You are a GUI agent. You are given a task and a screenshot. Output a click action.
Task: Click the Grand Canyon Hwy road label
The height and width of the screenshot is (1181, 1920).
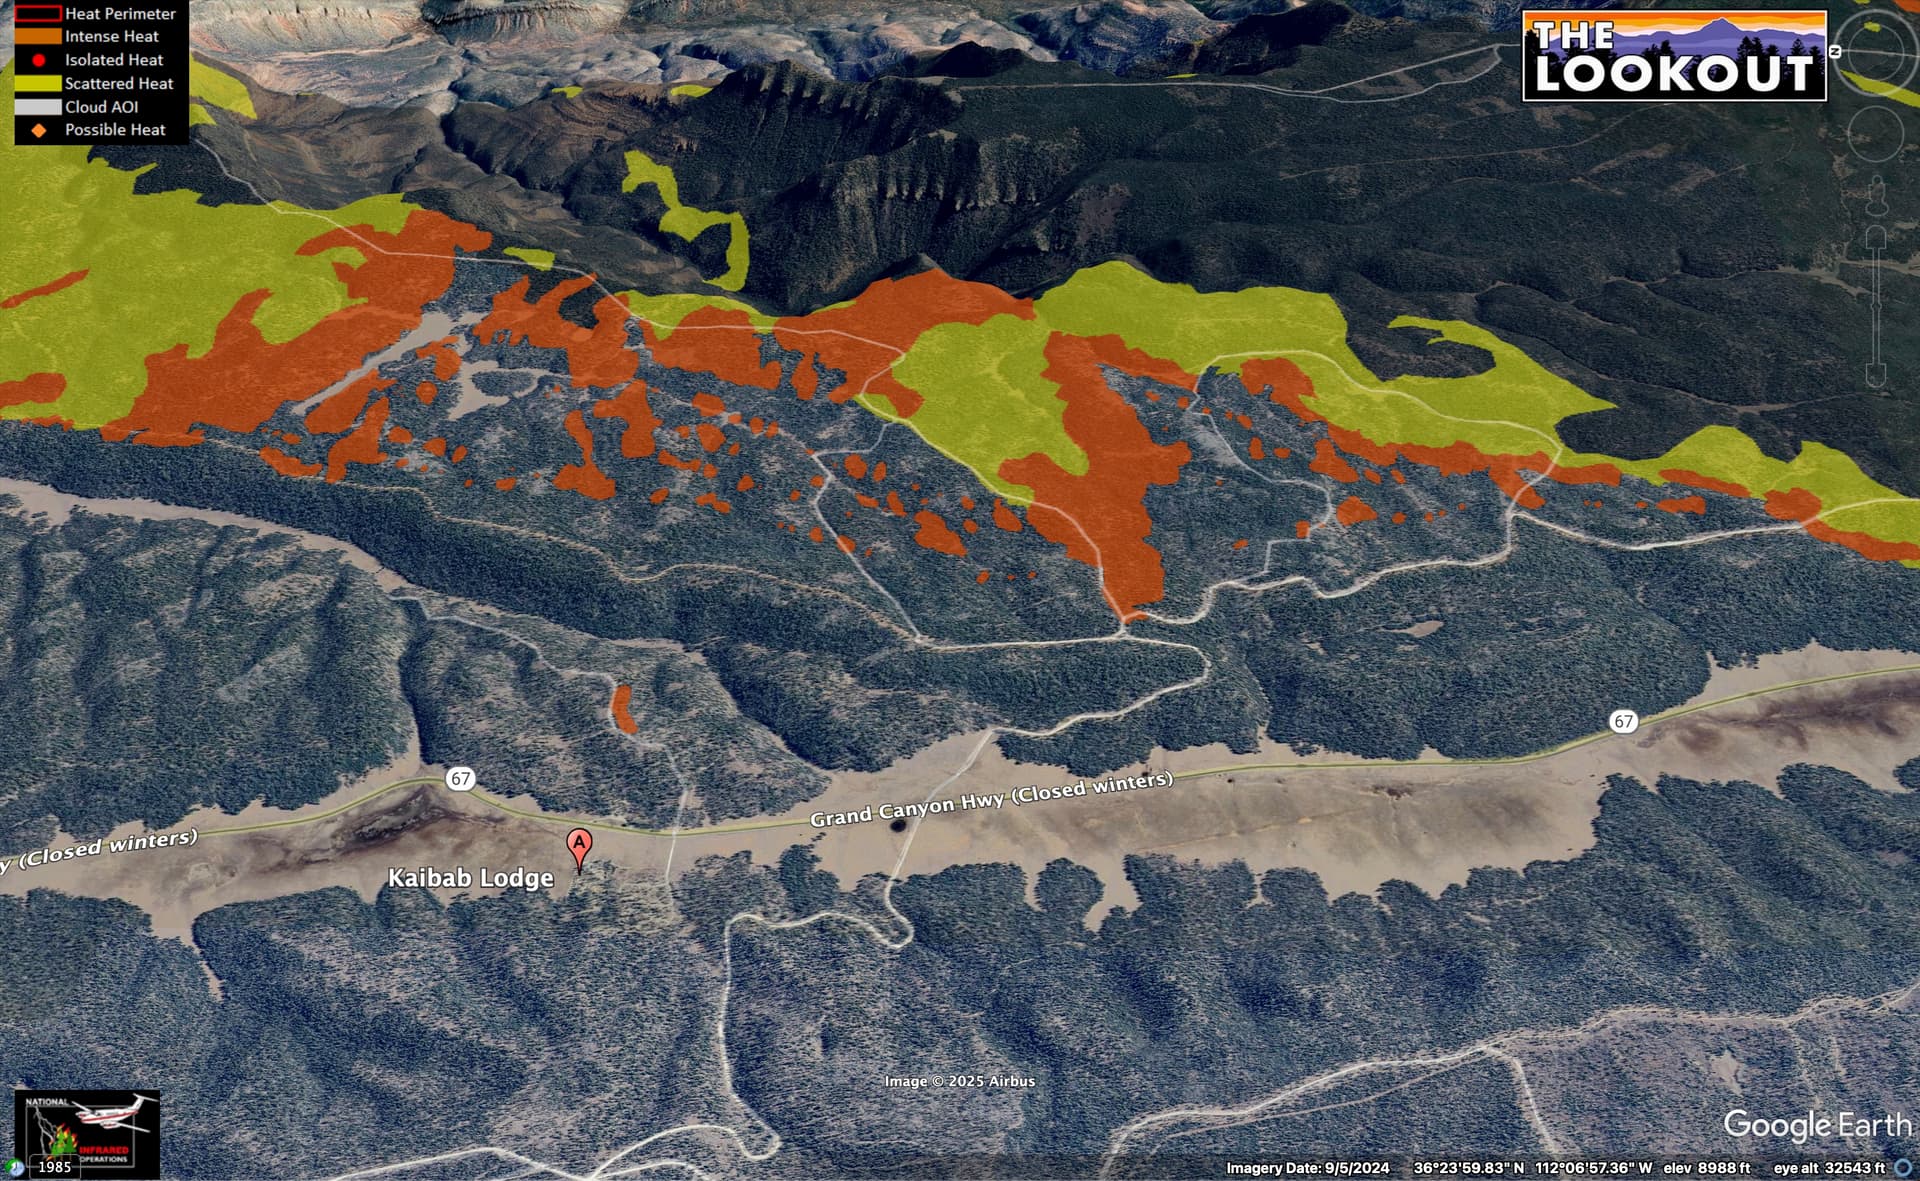tap(991, 799)
